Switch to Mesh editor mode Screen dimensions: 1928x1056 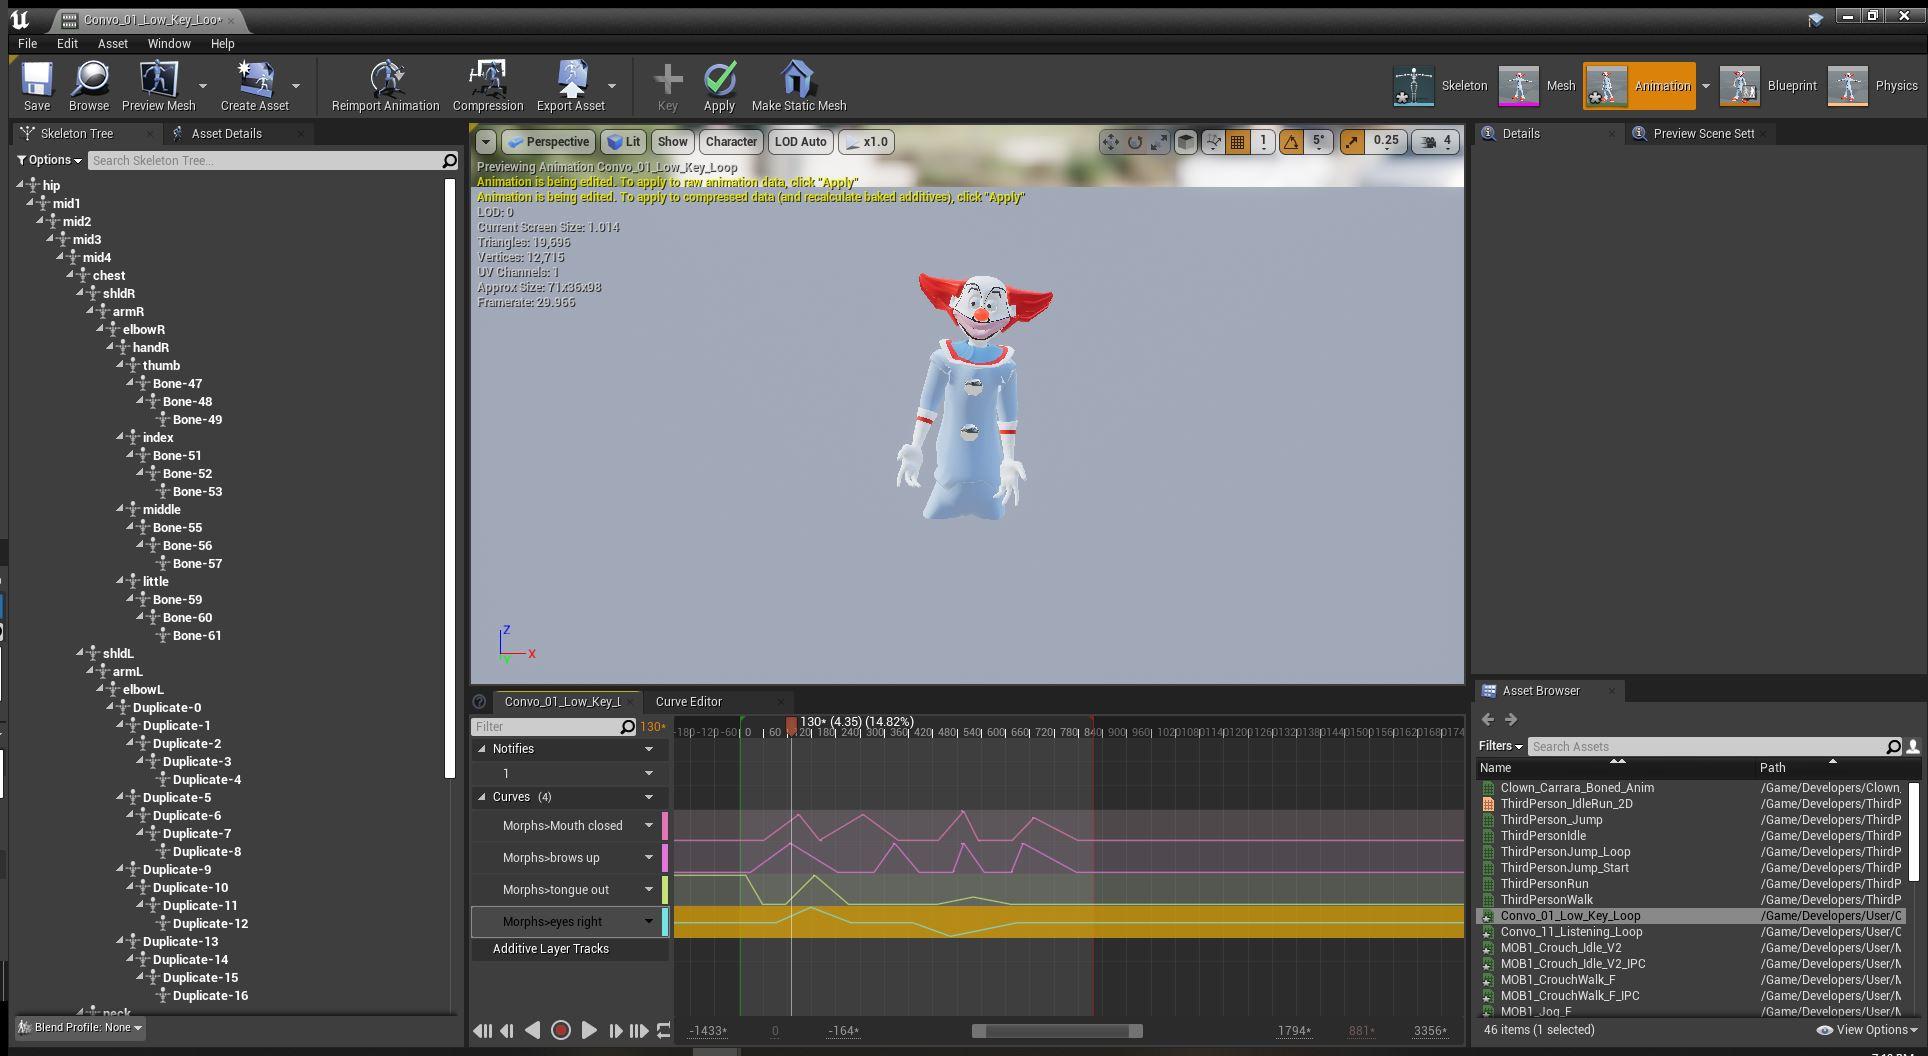click(1537, 86)
